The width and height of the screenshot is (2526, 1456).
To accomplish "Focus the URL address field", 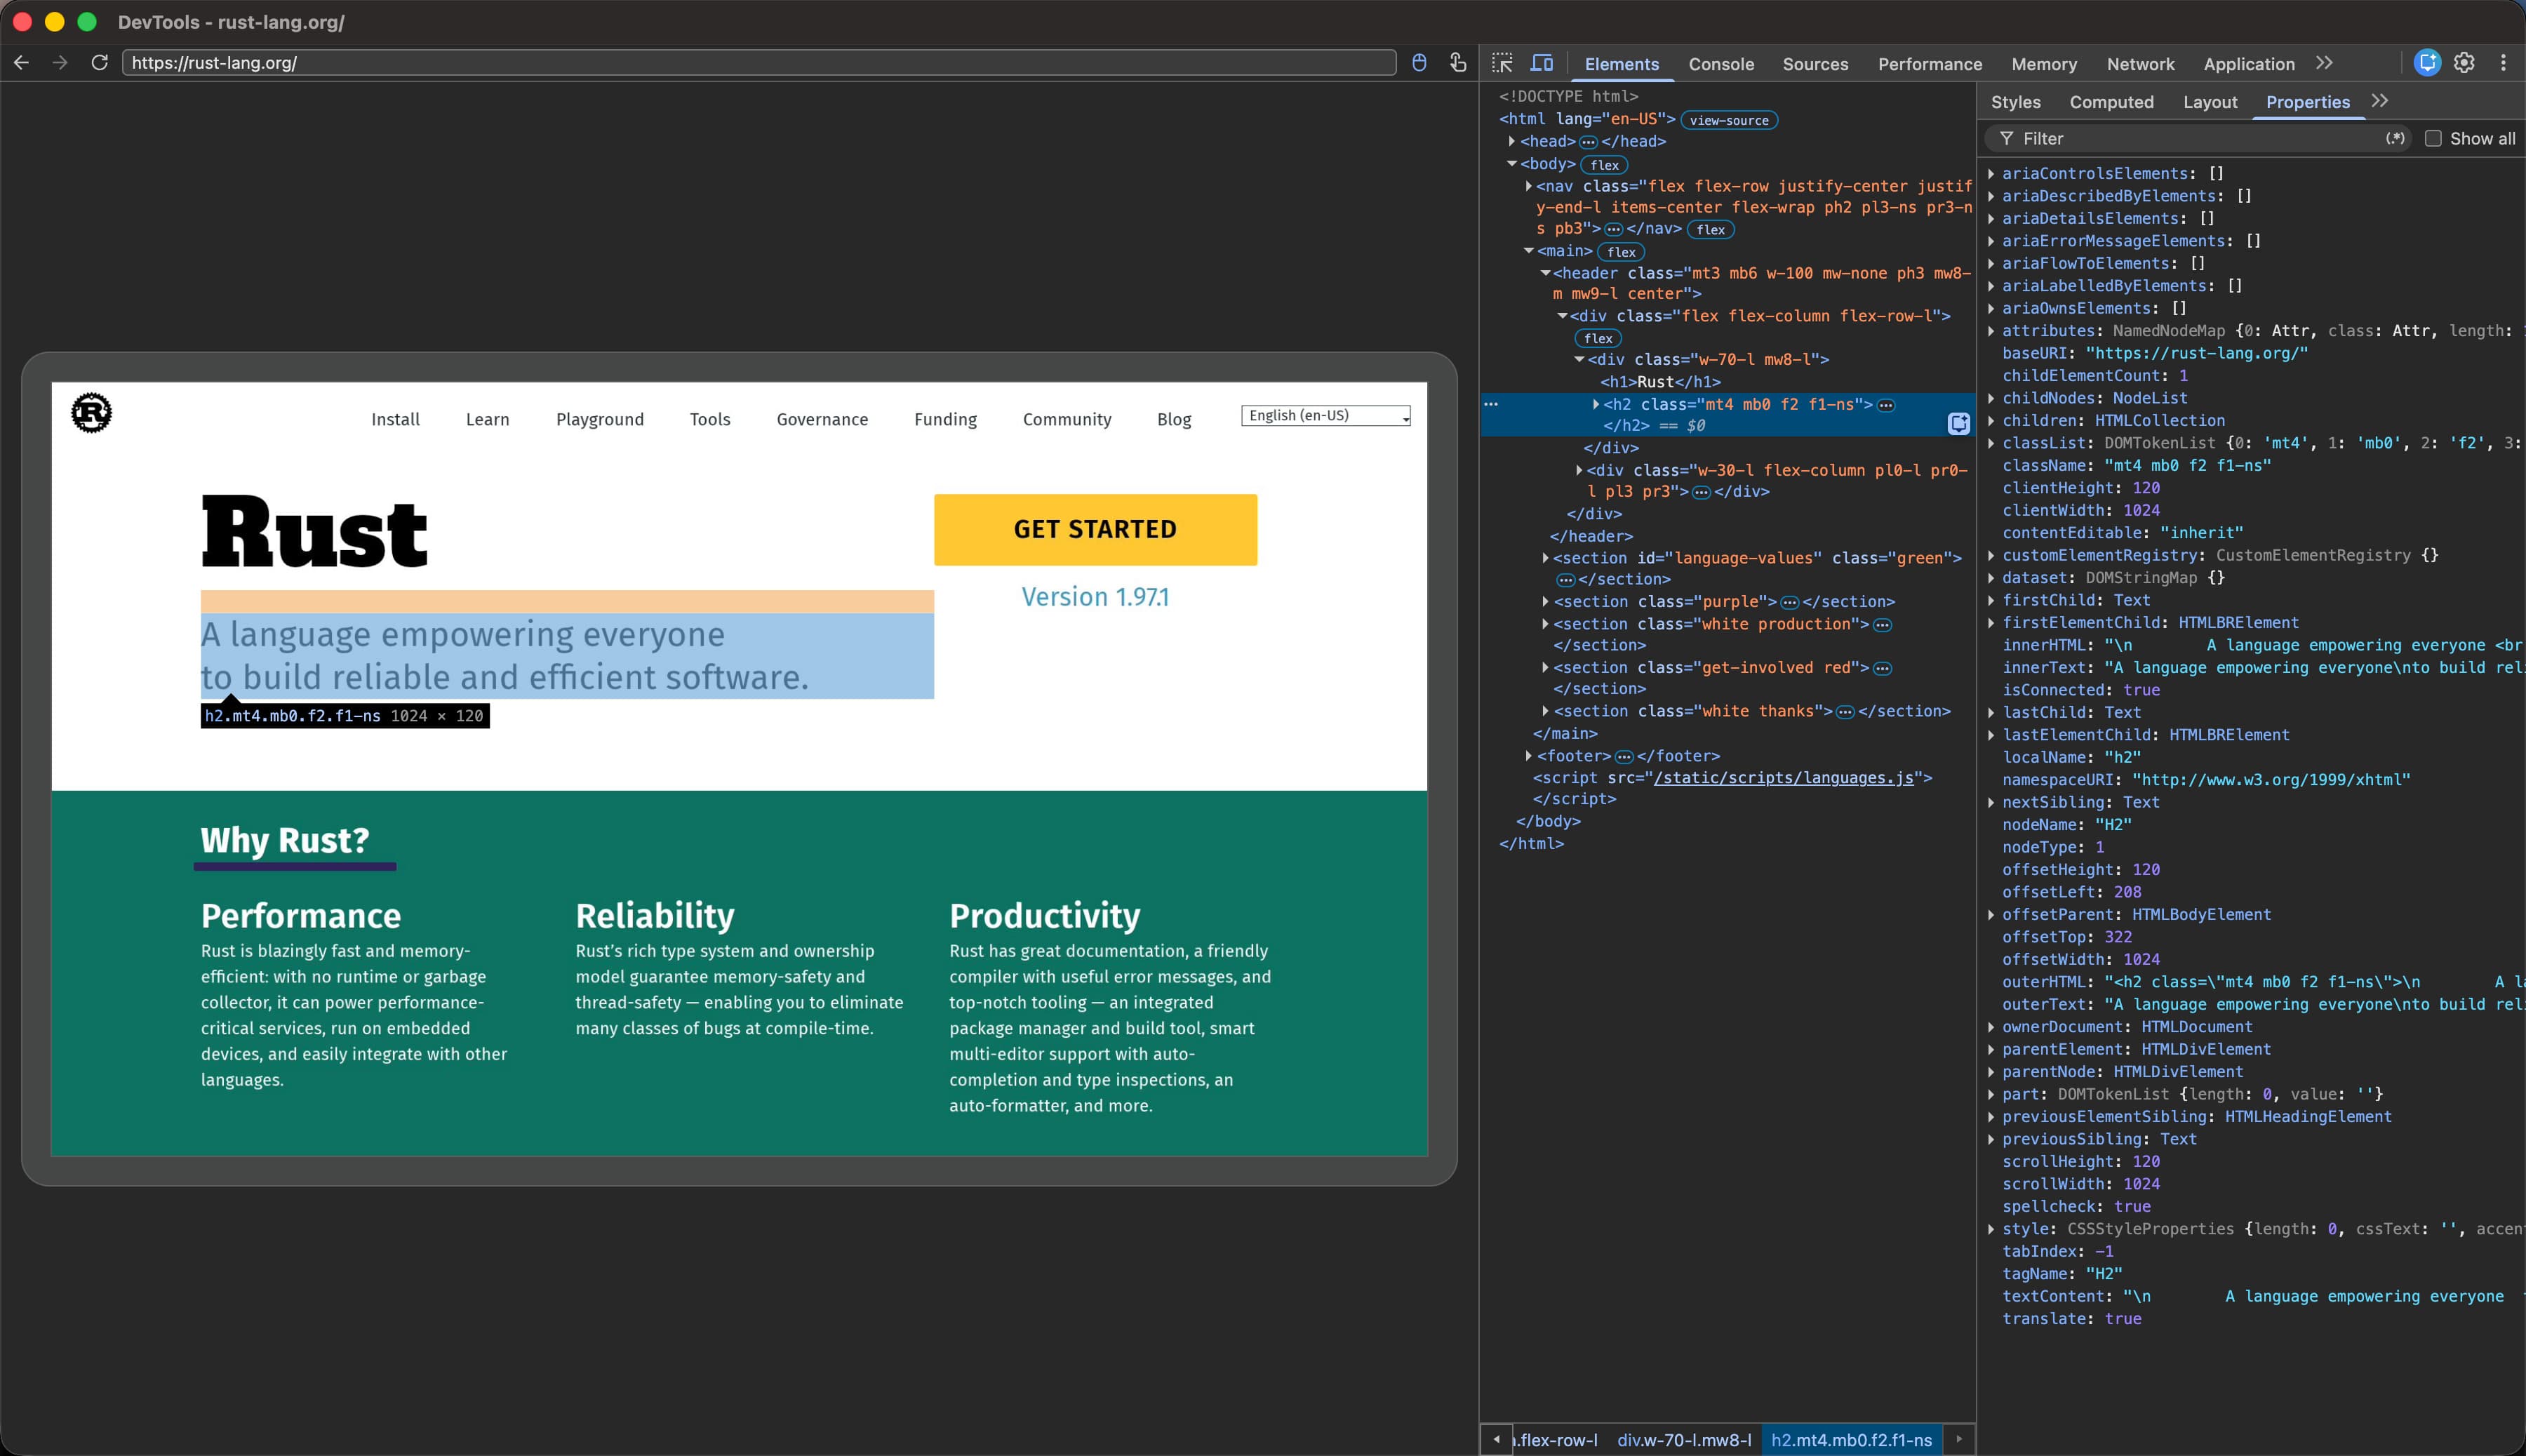I will point(759,62).
